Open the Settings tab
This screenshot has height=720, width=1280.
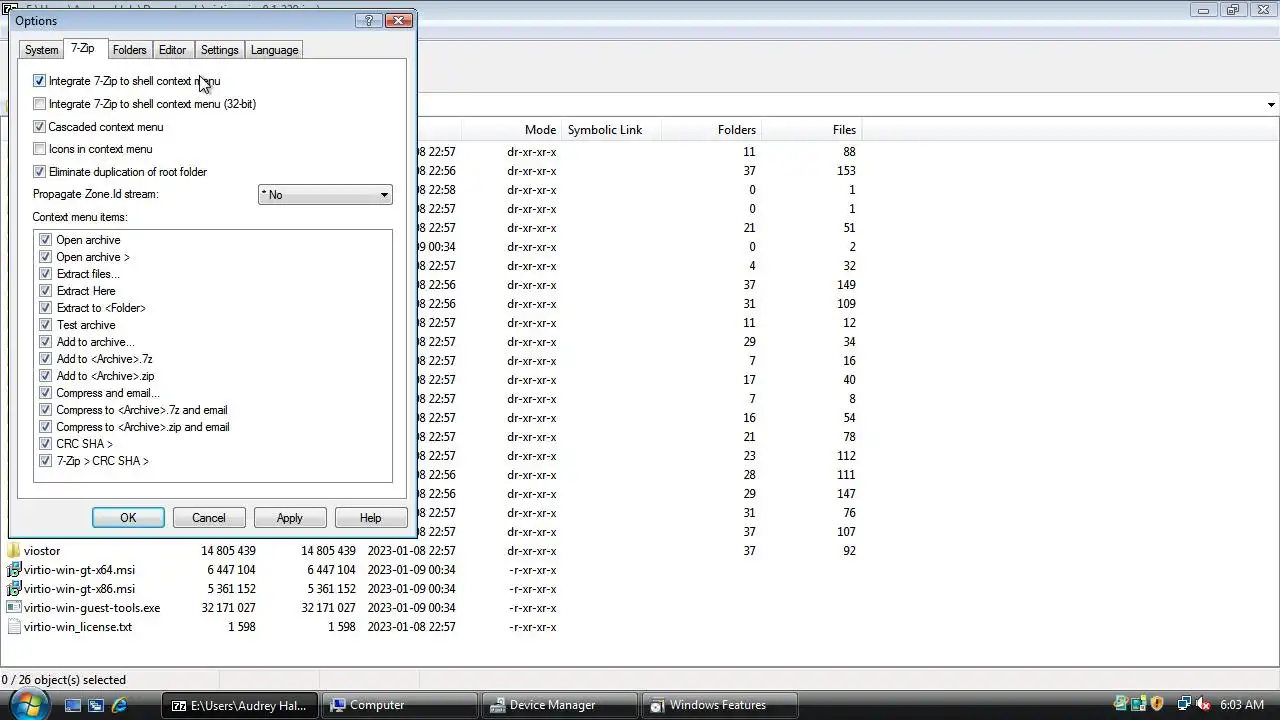pyautogui.click(x=219, y=50)
